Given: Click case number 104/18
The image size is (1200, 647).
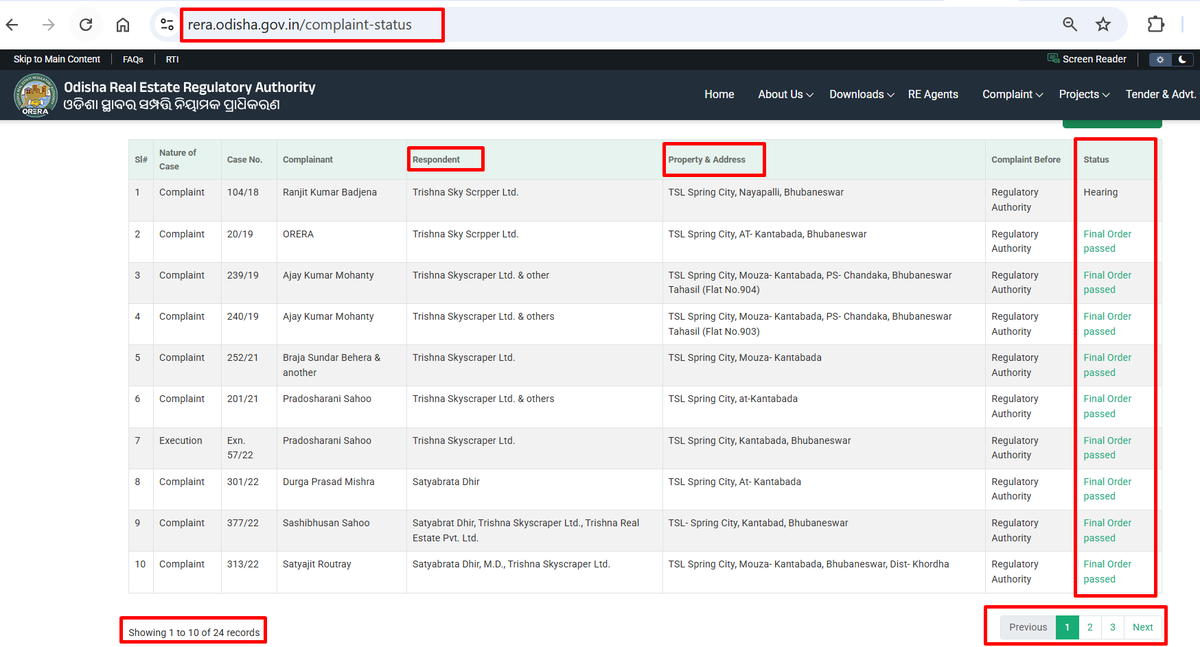Looking at the screenshot, I should click(243, 192).
